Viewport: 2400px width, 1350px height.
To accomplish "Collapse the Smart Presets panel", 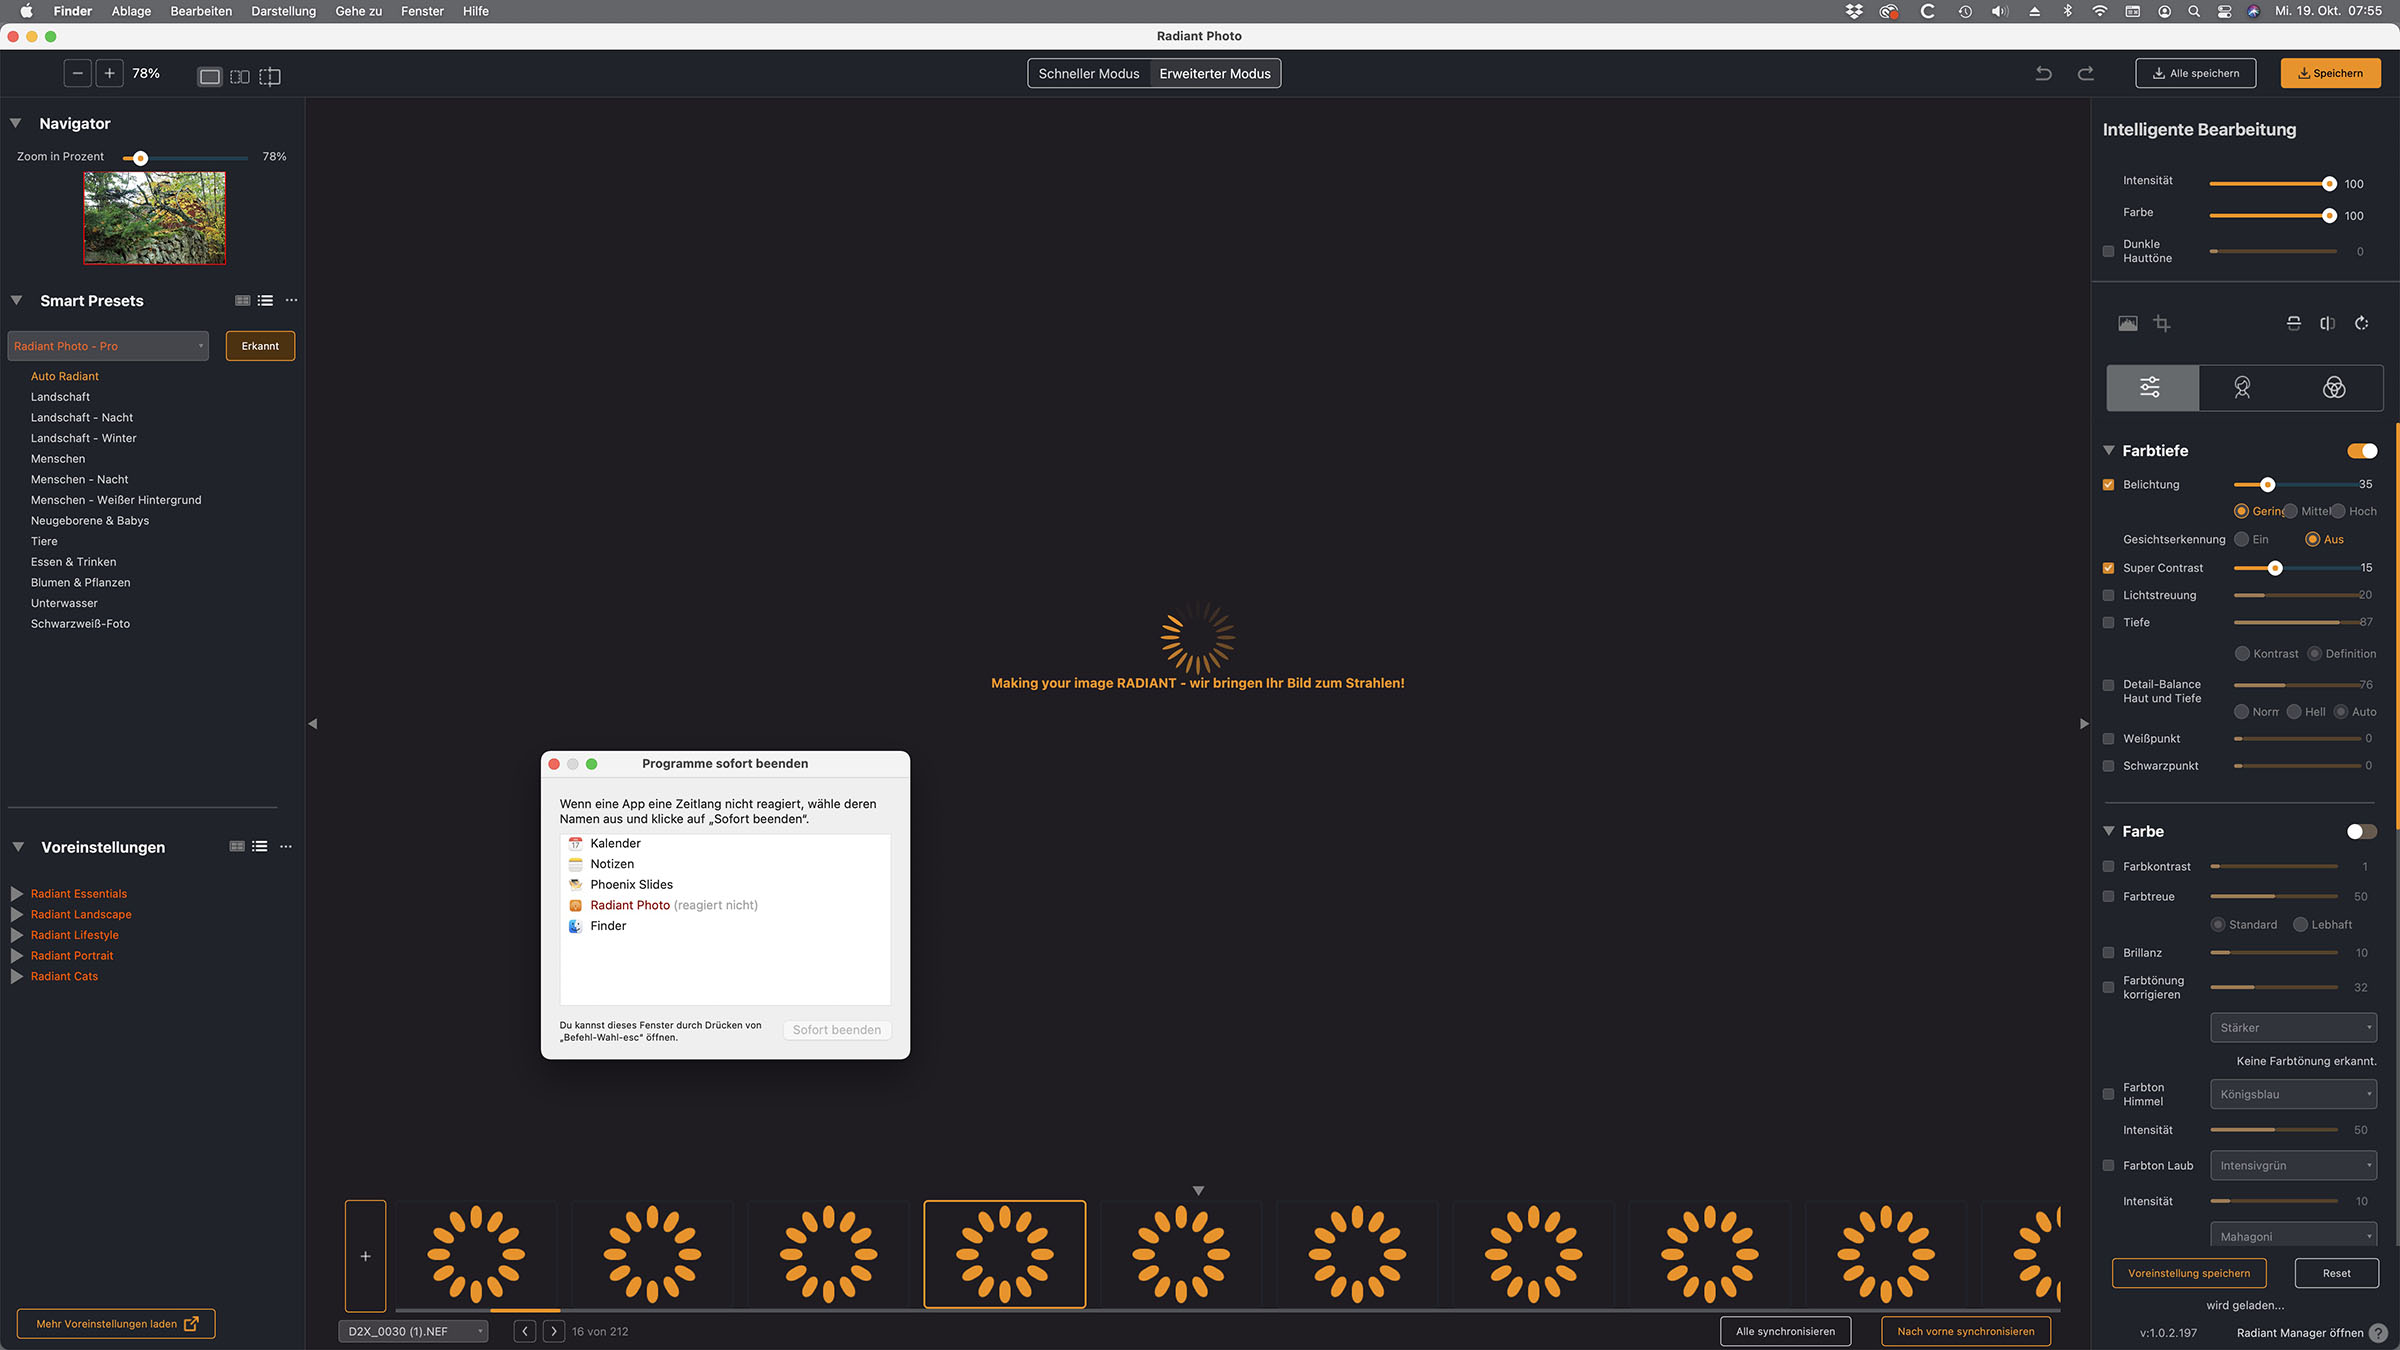I will tap(16, 301).
